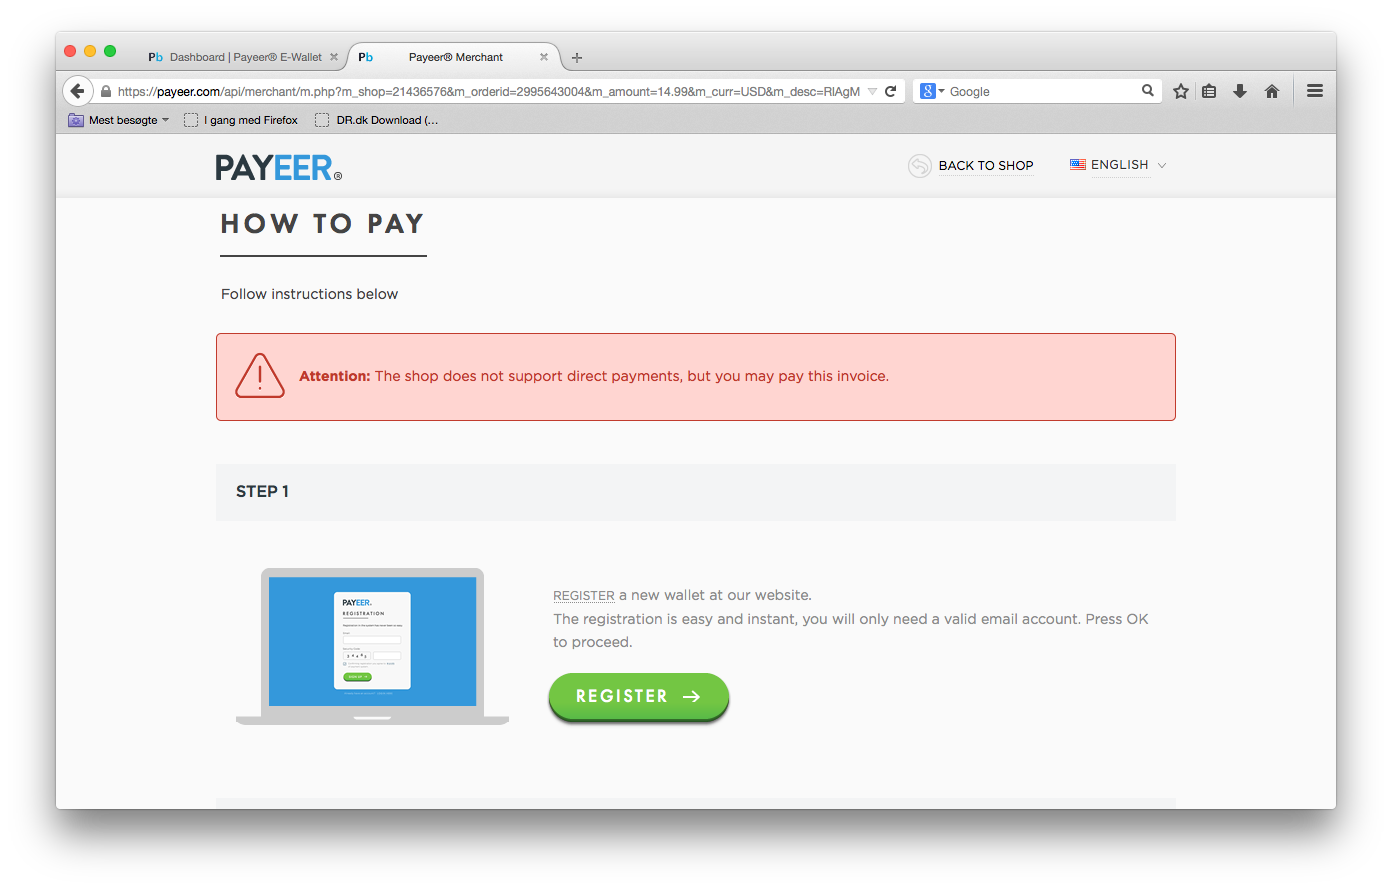
Task: Show URL history dropdown arrow
Action: coord(872,91)
